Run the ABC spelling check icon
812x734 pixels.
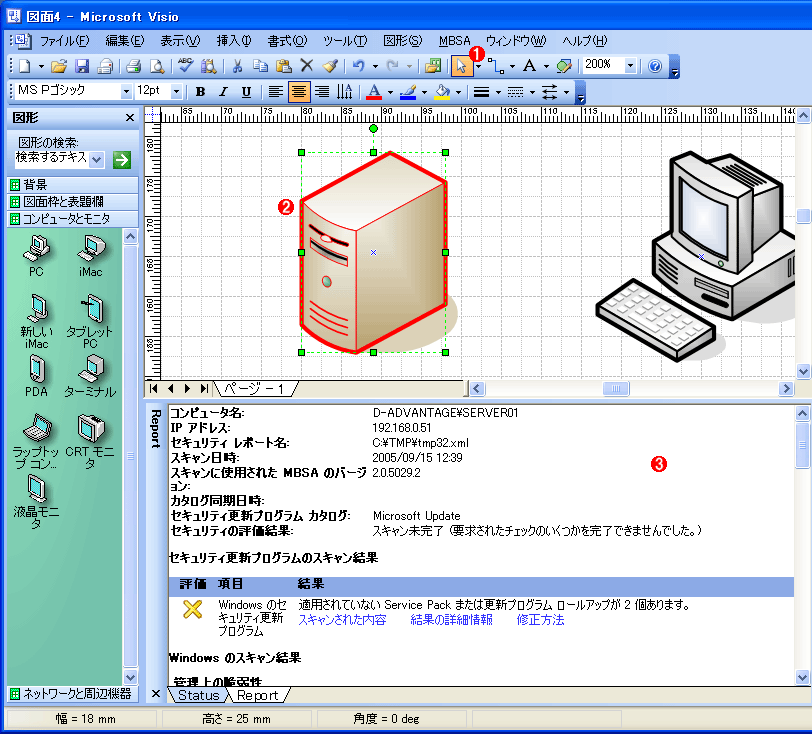(x=185, y=65)
